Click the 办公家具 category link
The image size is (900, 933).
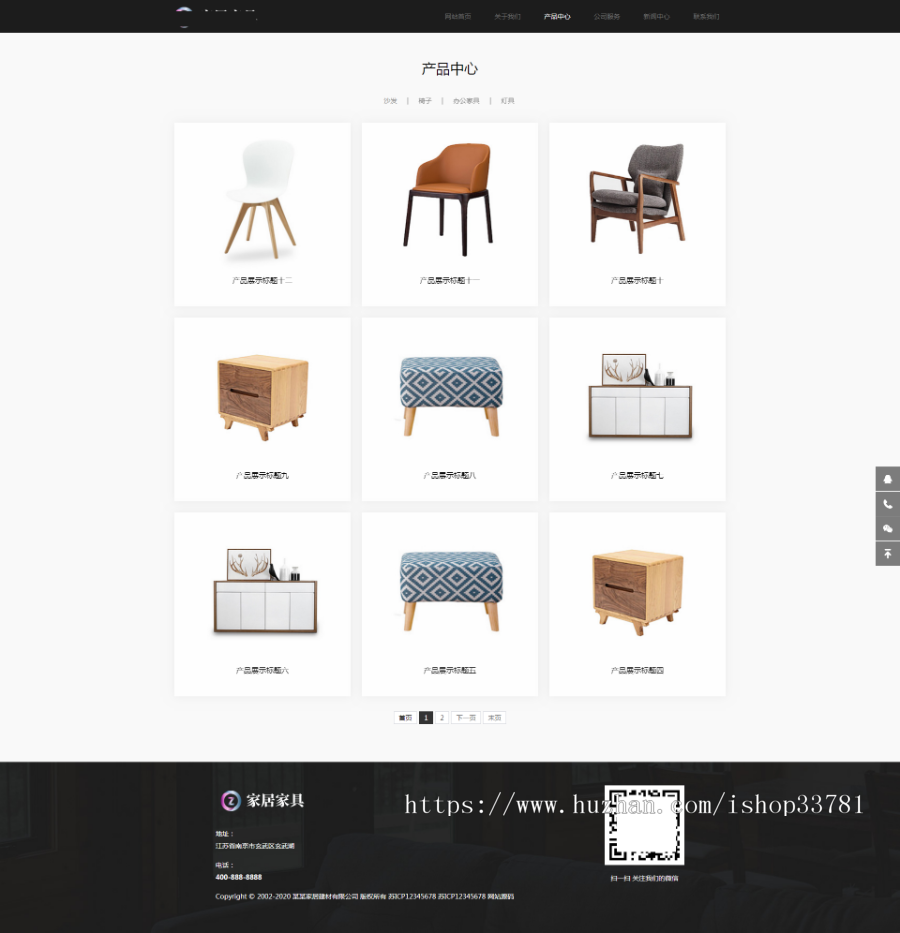pyautogui.click(x=465, y=100)
